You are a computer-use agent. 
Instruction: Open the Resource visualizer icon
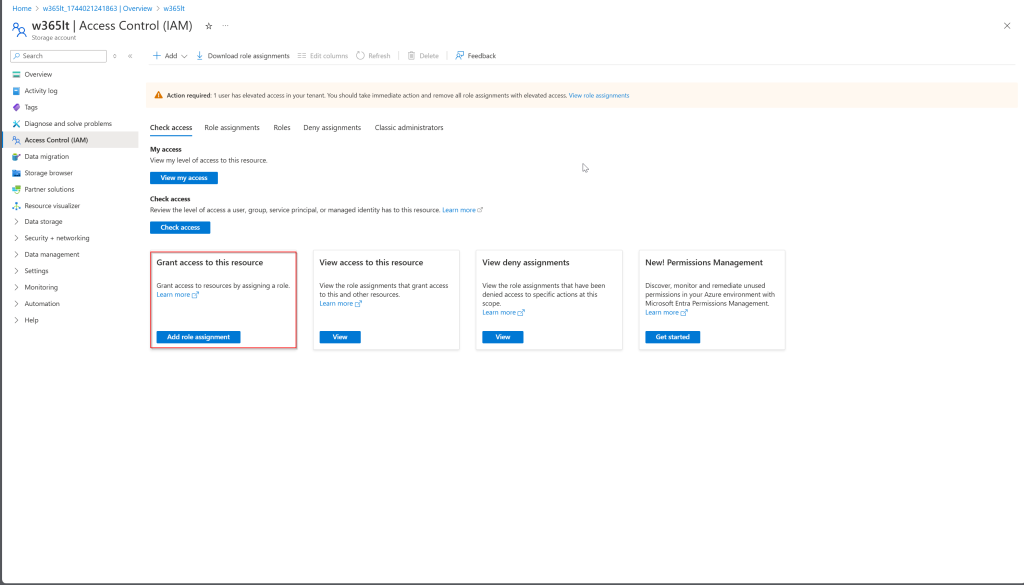[x=16, y=206]
